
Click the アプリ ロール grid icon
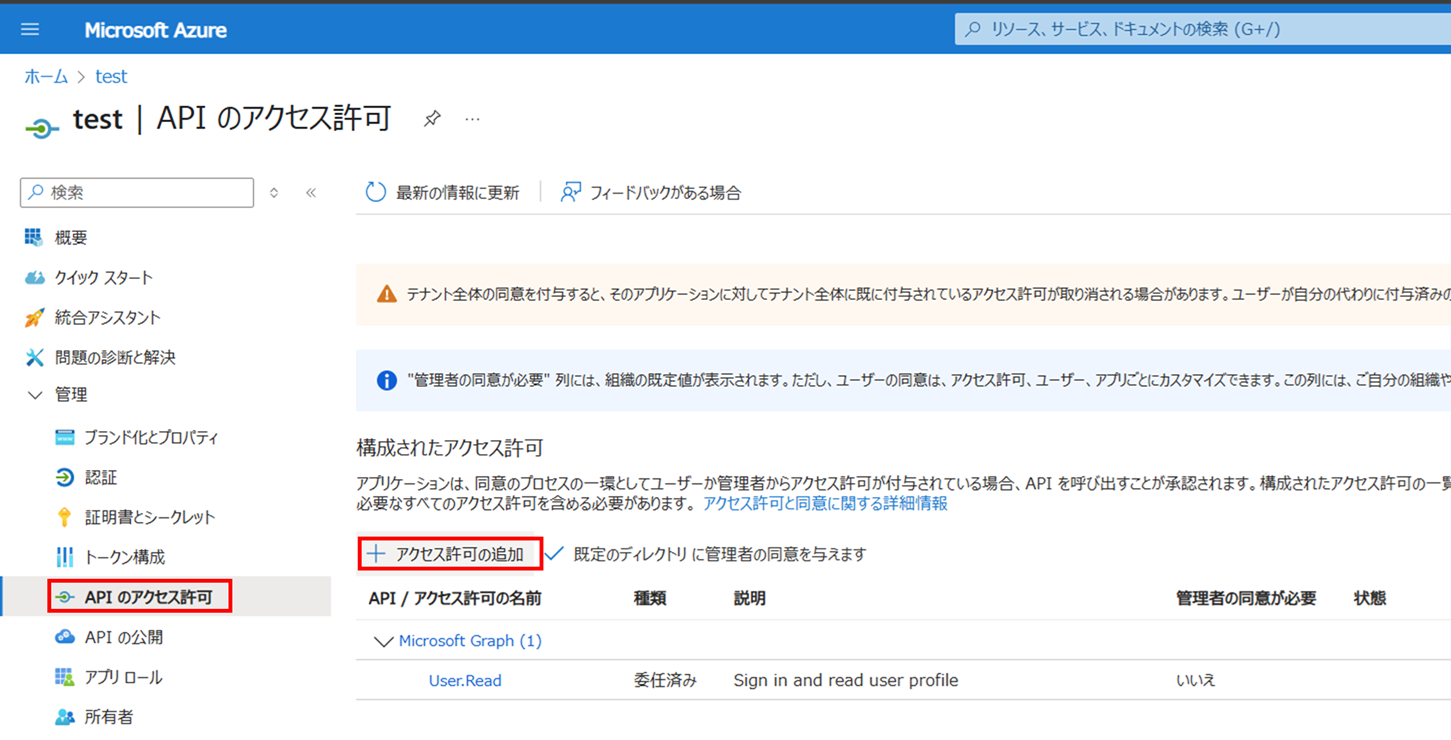pos(65,677)
